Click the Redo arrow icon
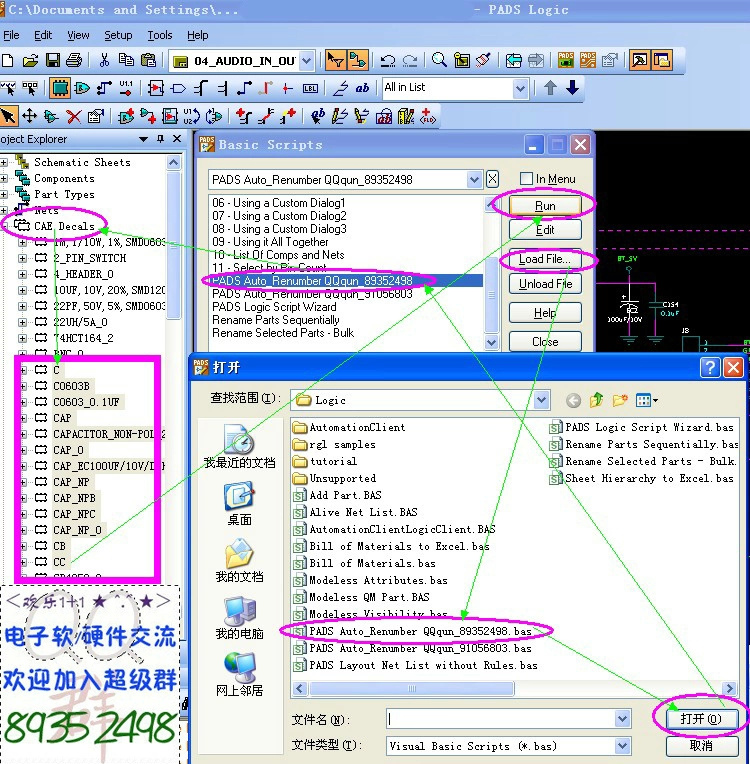Screen dimensions: 750x764 point(410,60)
